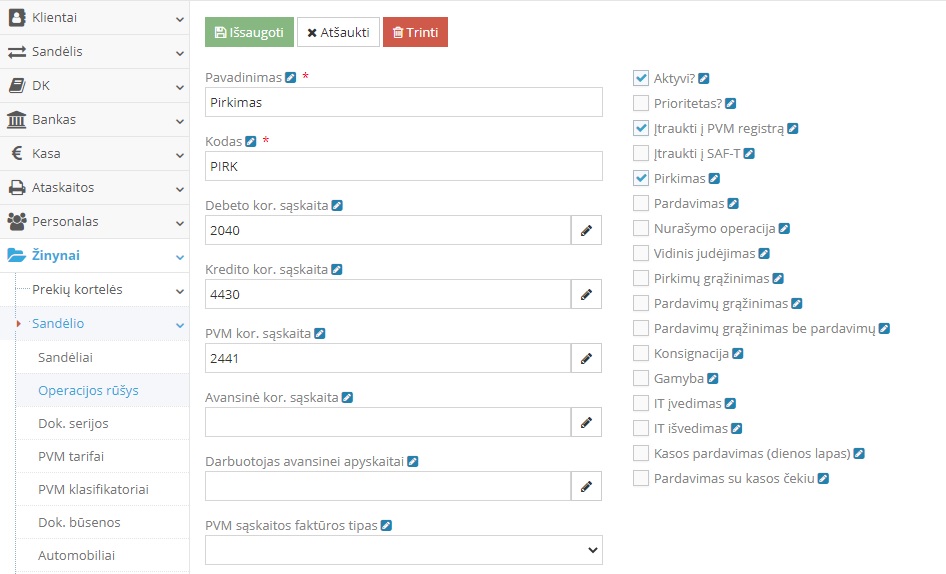Click the Pavadinimas text field

(403, 102)
